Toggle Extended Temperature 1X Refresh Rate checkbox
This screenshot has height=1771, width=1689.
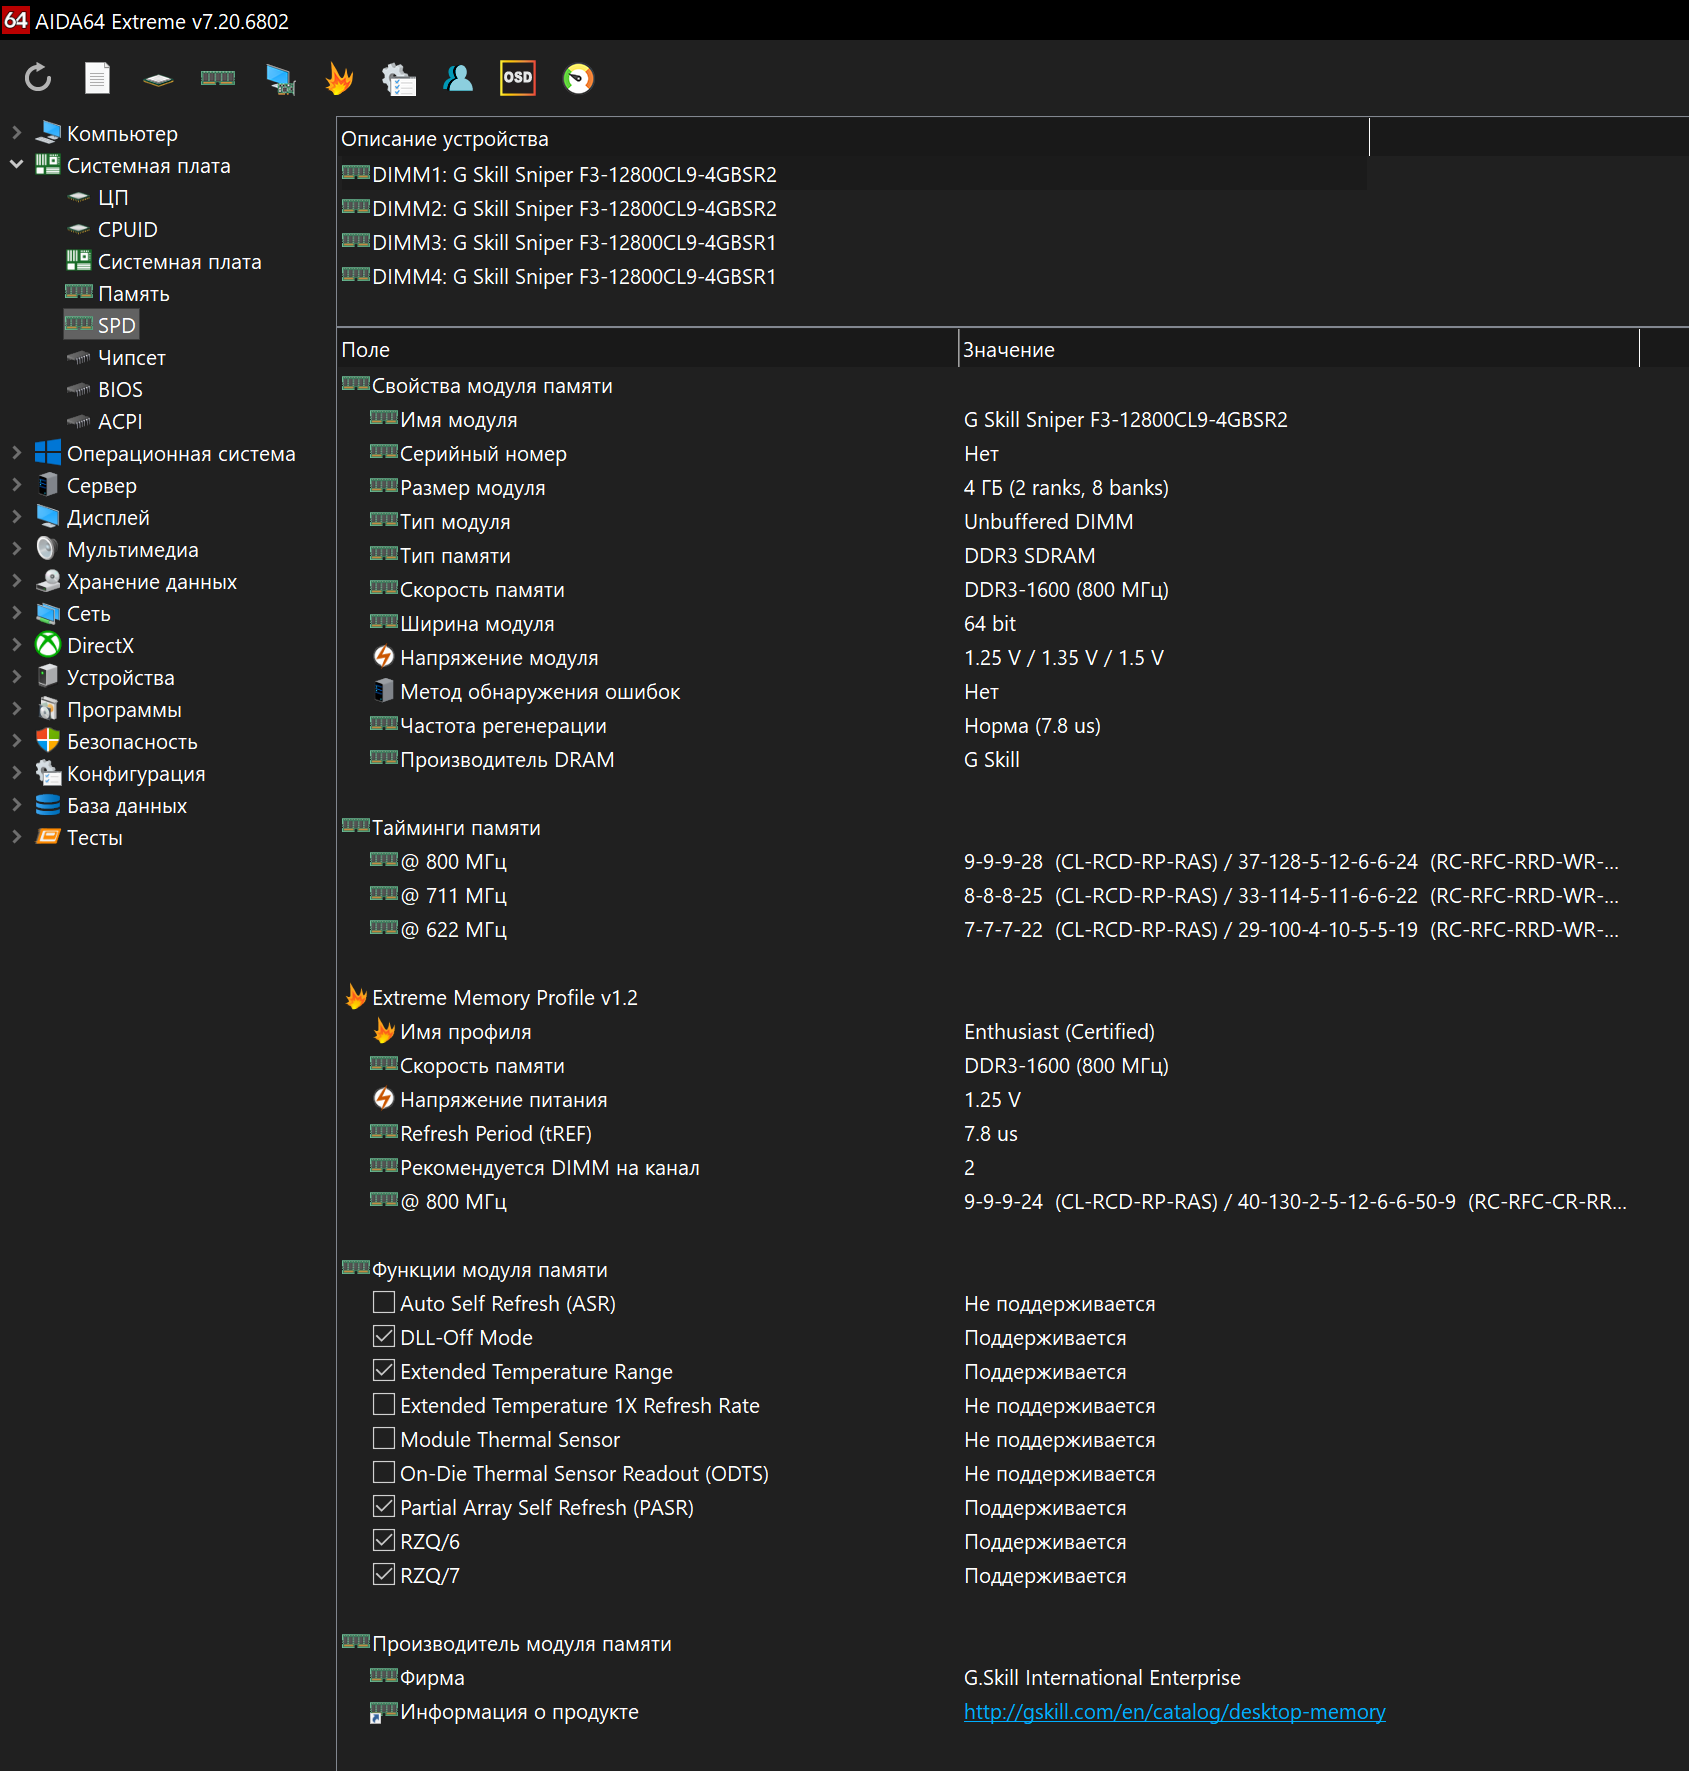pyautogui.click(x=384, y=1405)
